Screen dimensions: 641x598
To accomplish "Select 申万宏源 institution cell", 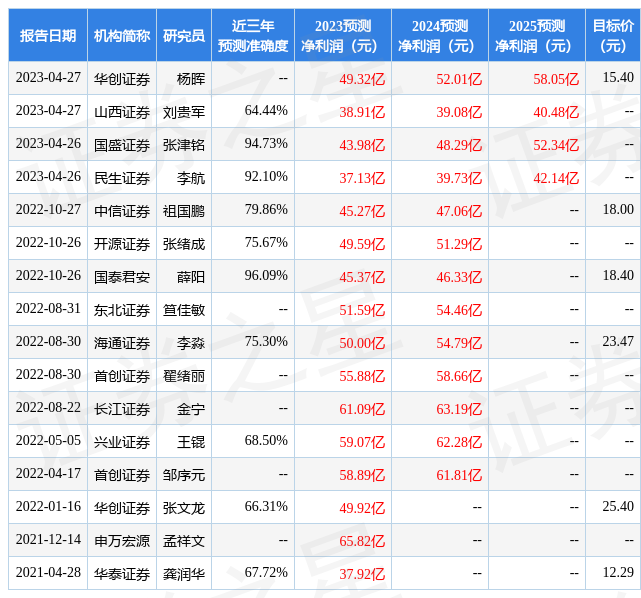I will [122, 541].
